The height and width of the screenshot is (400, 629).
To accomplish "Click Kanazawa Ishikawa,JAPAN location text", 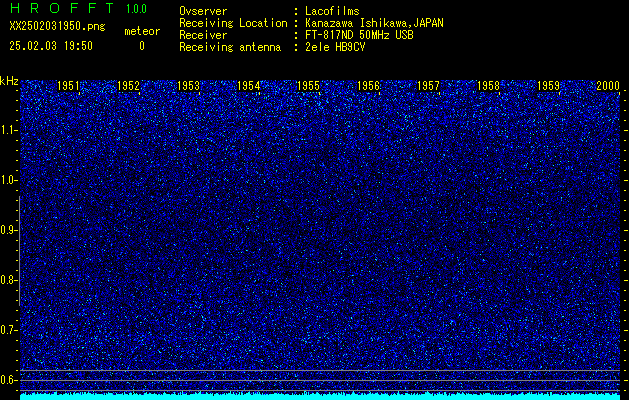I will coord(374,23).
